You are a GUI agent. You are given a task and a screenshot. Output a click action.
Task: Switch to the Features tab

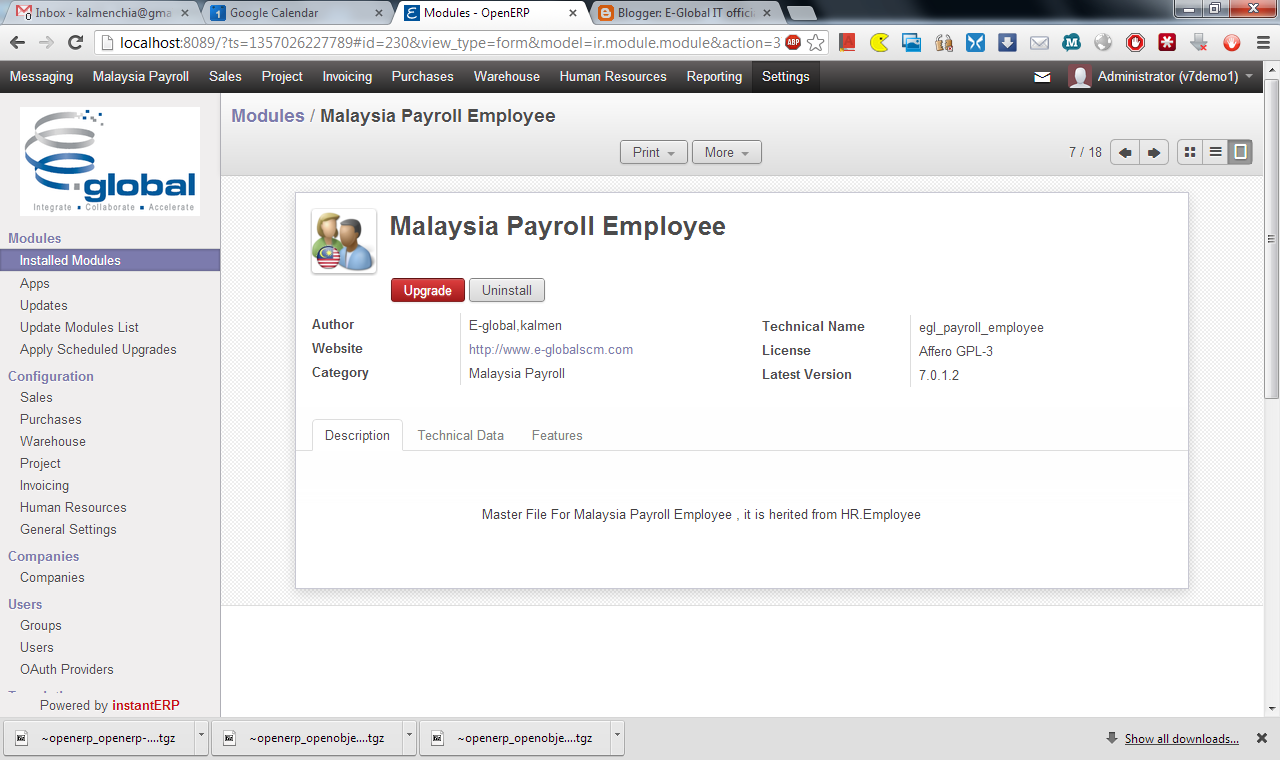click(557, 435)
